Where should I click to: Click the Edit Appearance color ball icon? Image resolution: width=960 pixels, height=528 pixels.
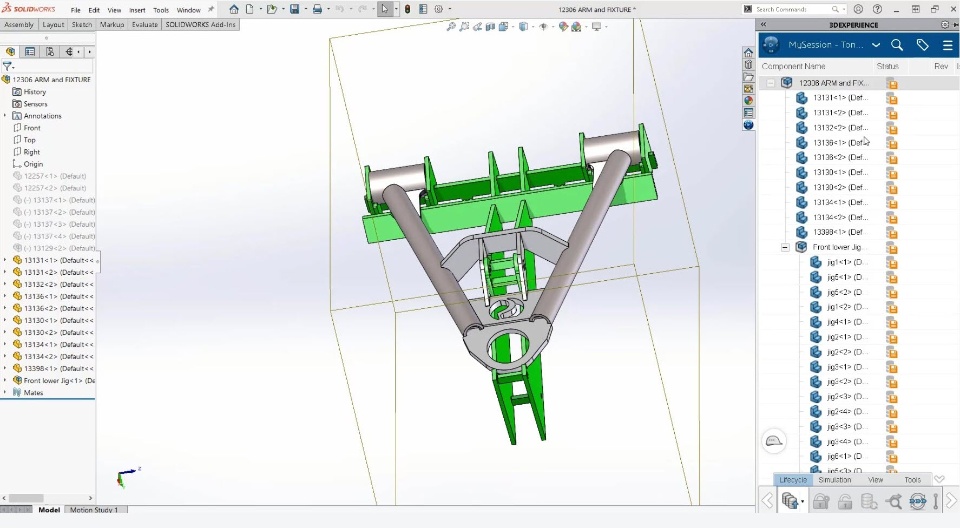tap(563, 26)
